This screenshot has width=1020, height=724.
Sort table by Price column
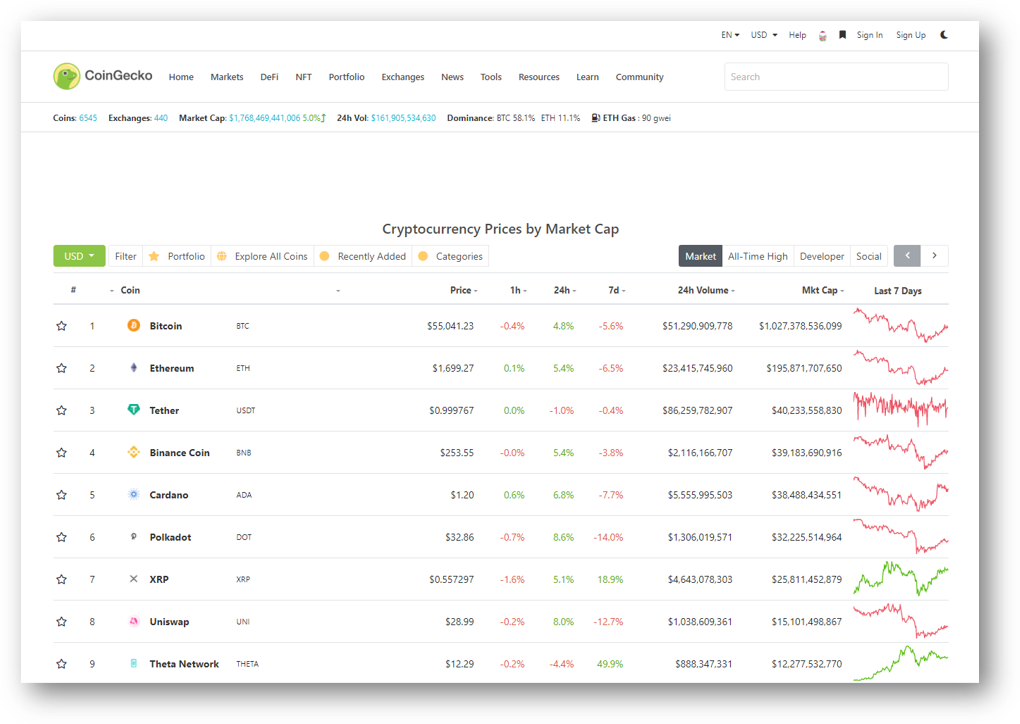[x=463, y=290]
